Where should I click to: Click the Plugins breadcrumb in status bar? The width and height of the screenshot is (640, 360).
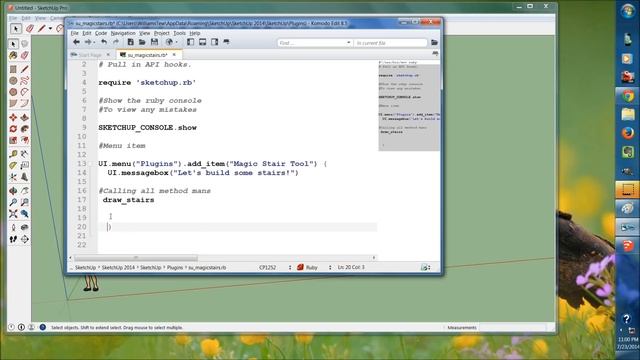click(175, 268)
